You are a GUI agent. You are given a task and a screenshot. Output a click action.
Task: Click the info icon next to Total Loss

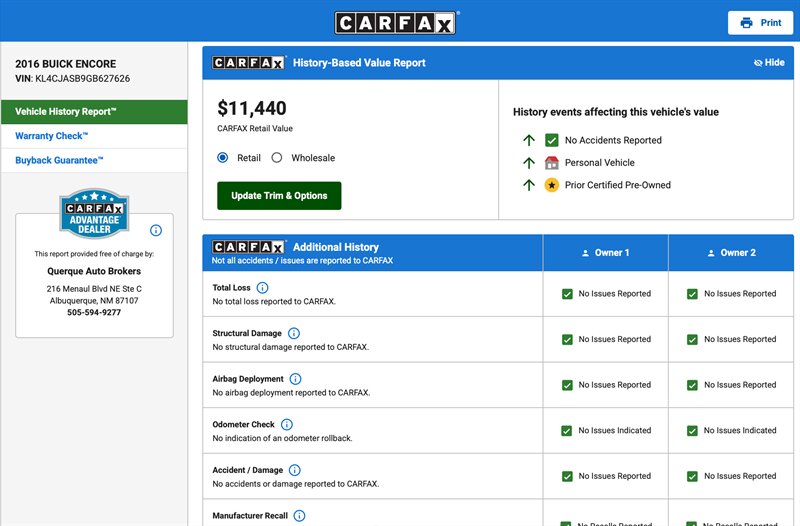tap(263, 288)
